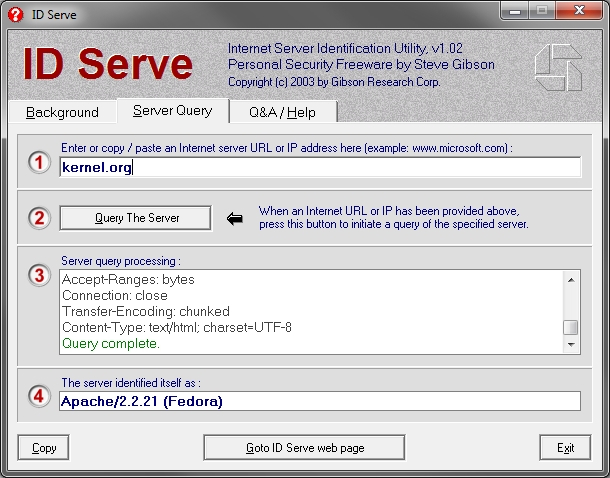Click the 'Internet Server Identification Utility, v1.02' text
Viewport: 610px width, 478px height.
345,49
